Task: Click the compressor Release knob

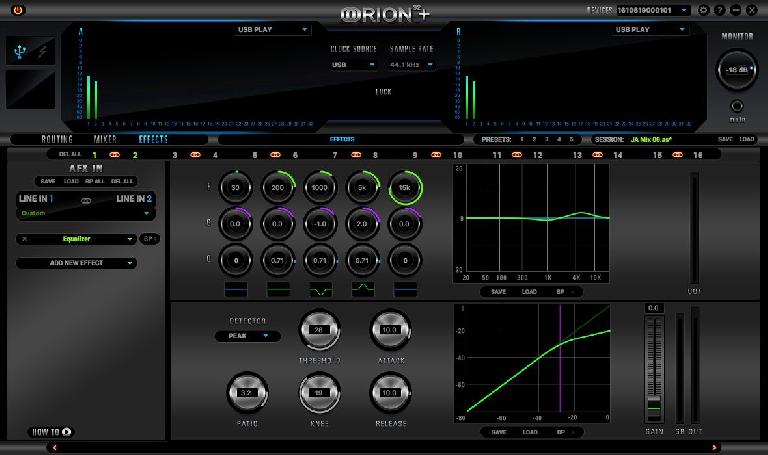Action: (390, 393)
